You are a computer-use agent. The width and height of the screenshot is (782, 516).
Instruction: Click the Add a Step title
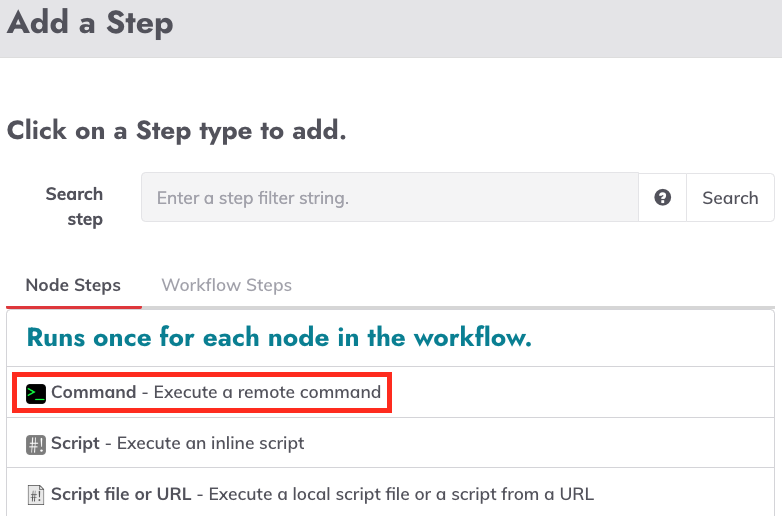click(90, 23)
